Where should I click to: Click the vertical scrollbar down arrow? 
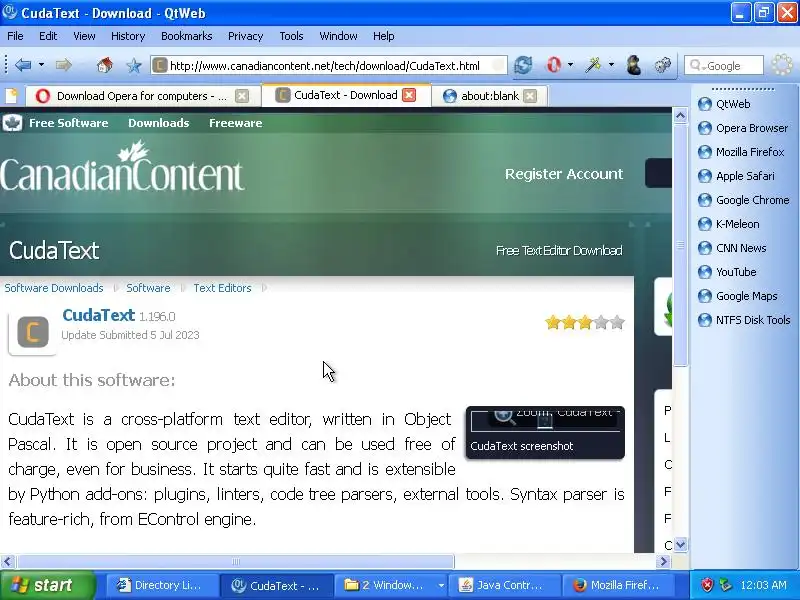tap(680, 544)
